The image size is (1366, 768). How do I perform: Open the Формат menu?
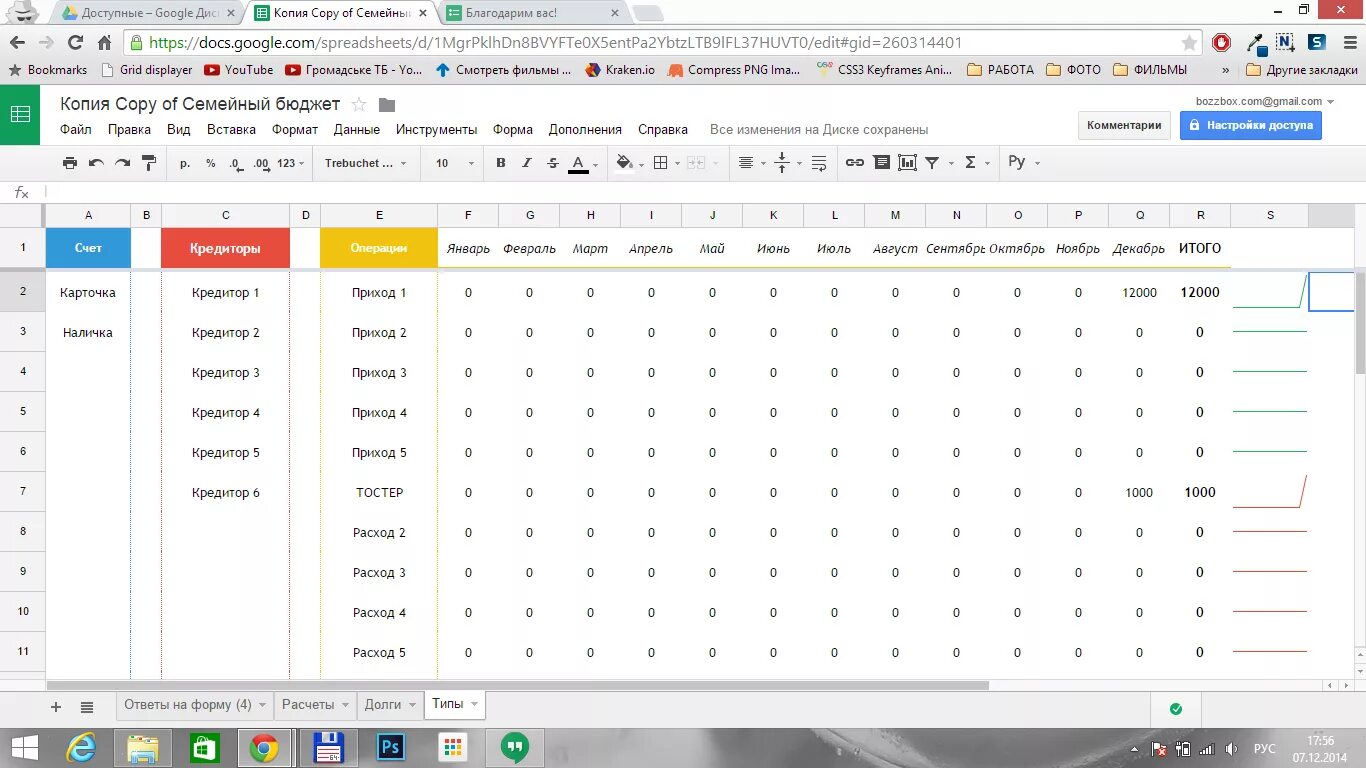[295, 130]
